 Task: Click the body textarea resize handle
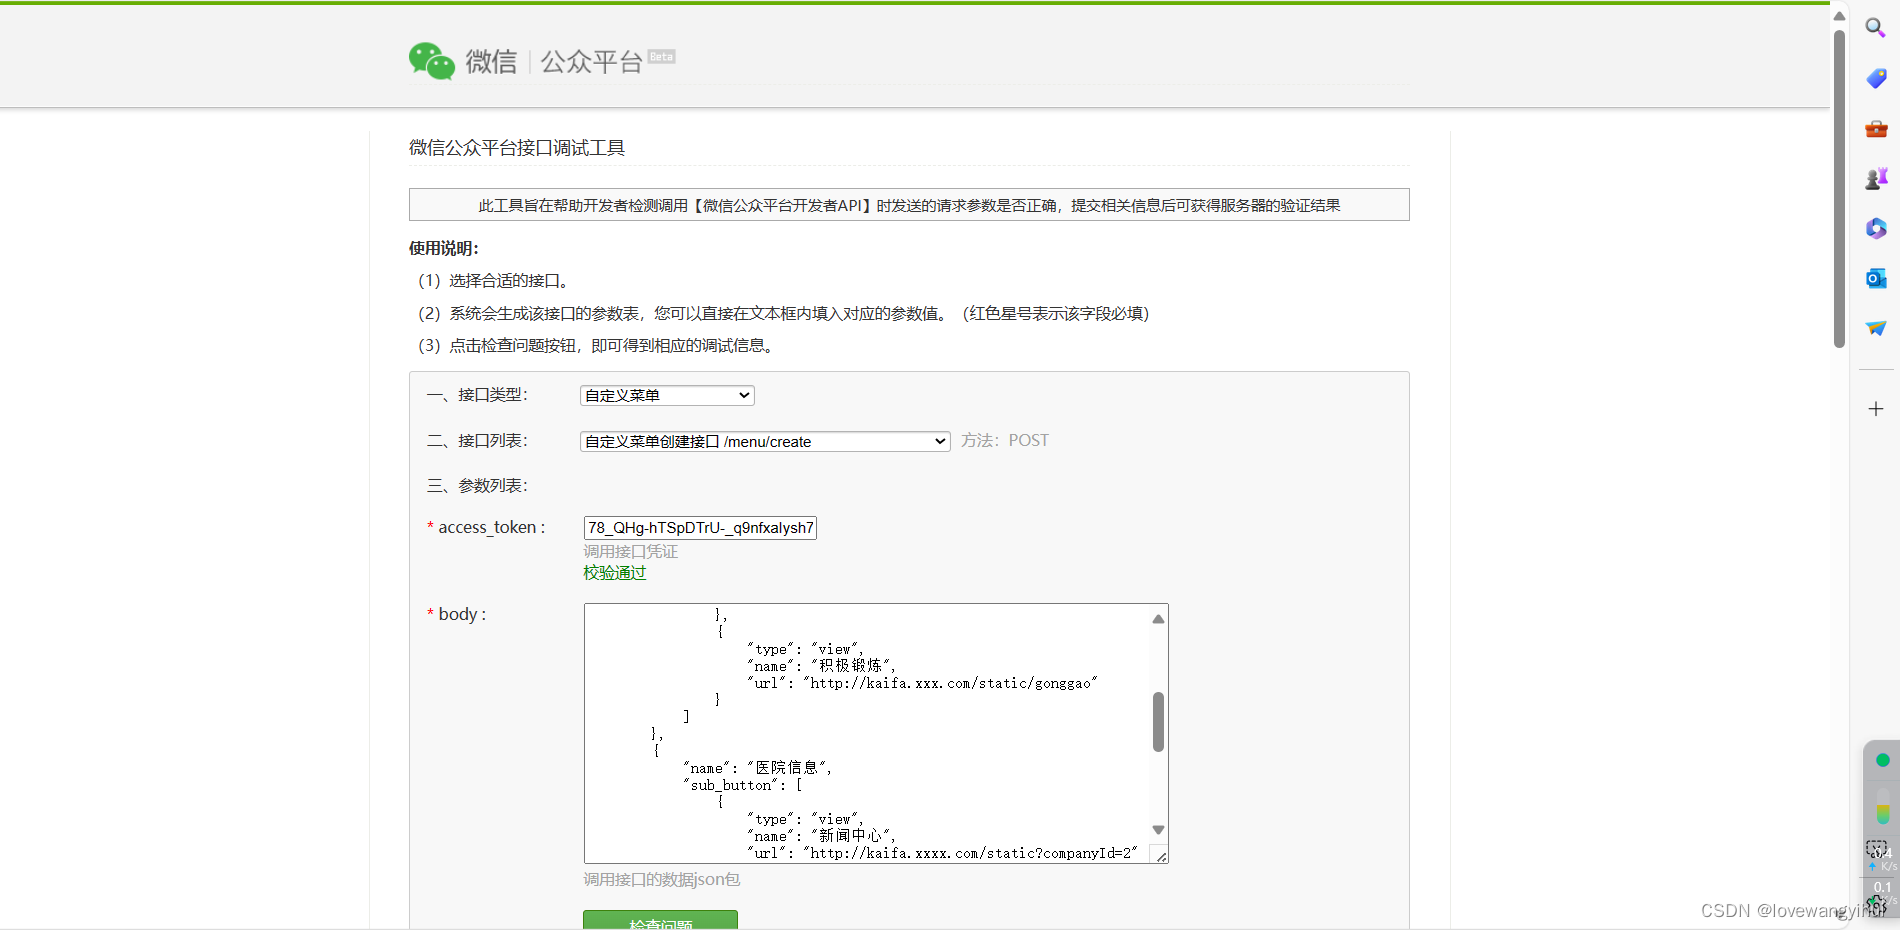point(1160,856)
